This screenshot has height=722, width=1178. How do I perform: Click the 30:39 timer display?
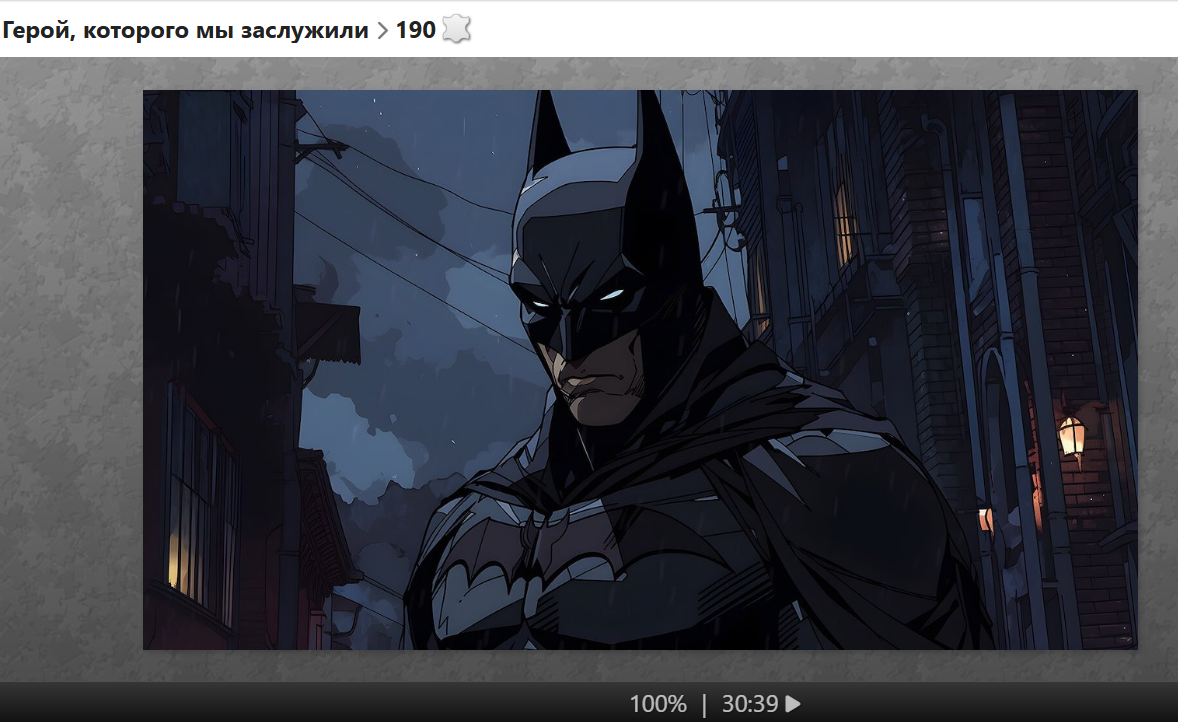749,704
